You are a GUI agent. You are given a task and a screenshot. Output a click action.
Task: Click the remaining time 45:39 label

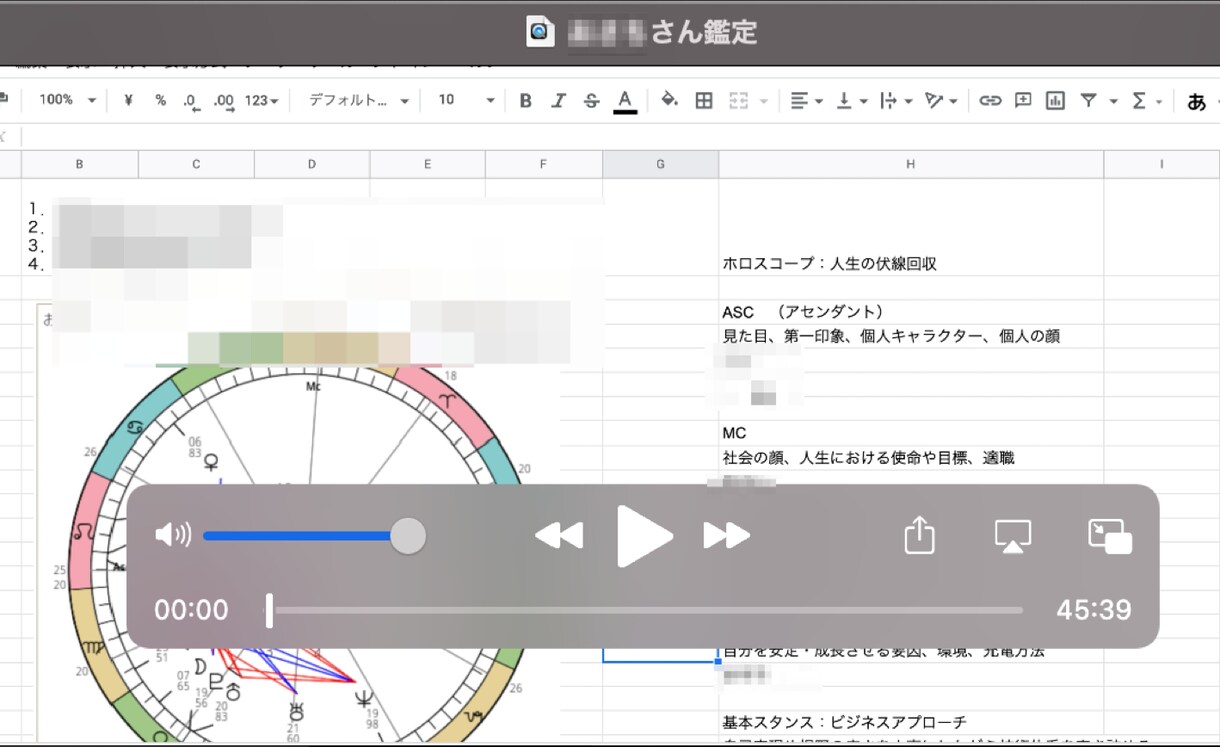[1094, 610]
